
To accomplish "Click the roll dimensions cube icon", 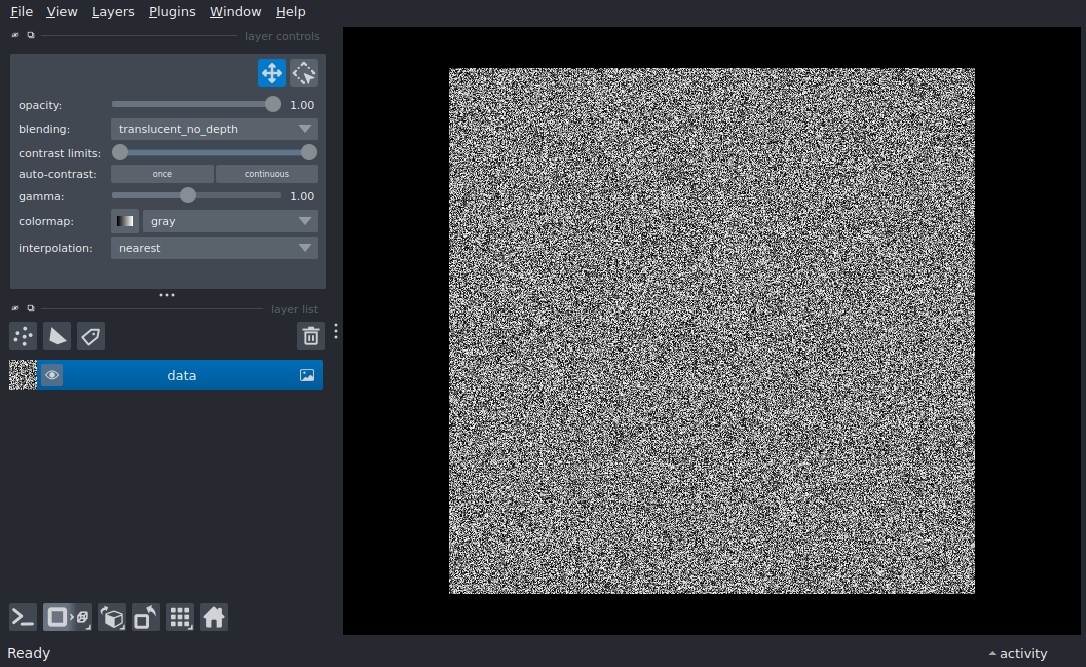I will [x=112, y=617].
